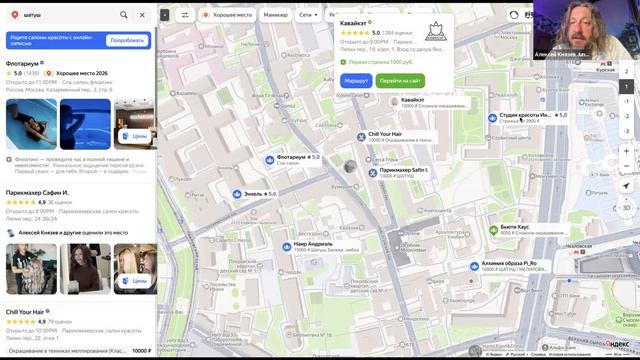640x360 pixels.
Task: Switch to floor -2 on level selector
Action: (627, 116)
